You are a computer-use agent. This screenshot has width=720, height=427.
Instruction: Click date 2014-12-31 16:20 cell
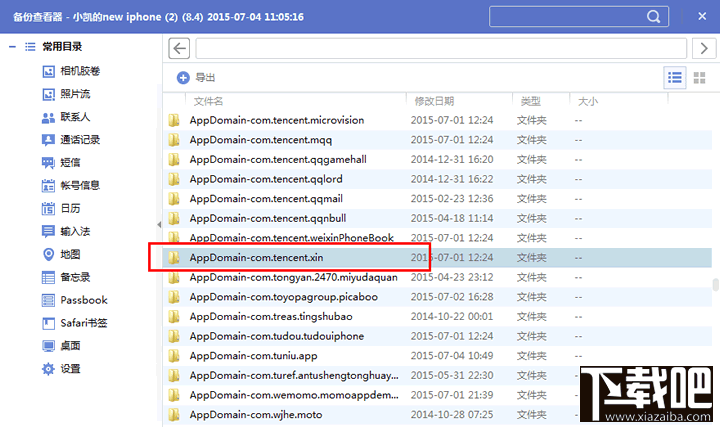(452, 159)
